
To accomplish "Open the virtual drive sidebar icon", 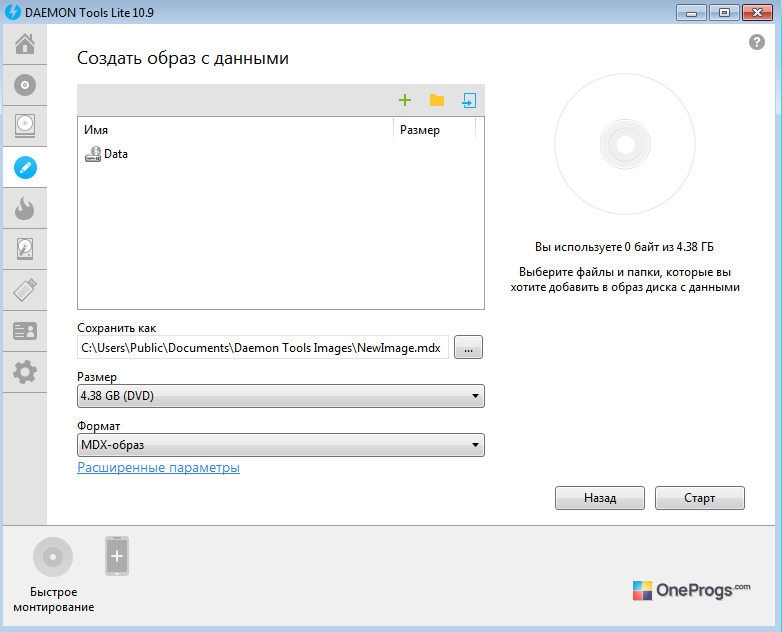I will (x=25, y=126).
